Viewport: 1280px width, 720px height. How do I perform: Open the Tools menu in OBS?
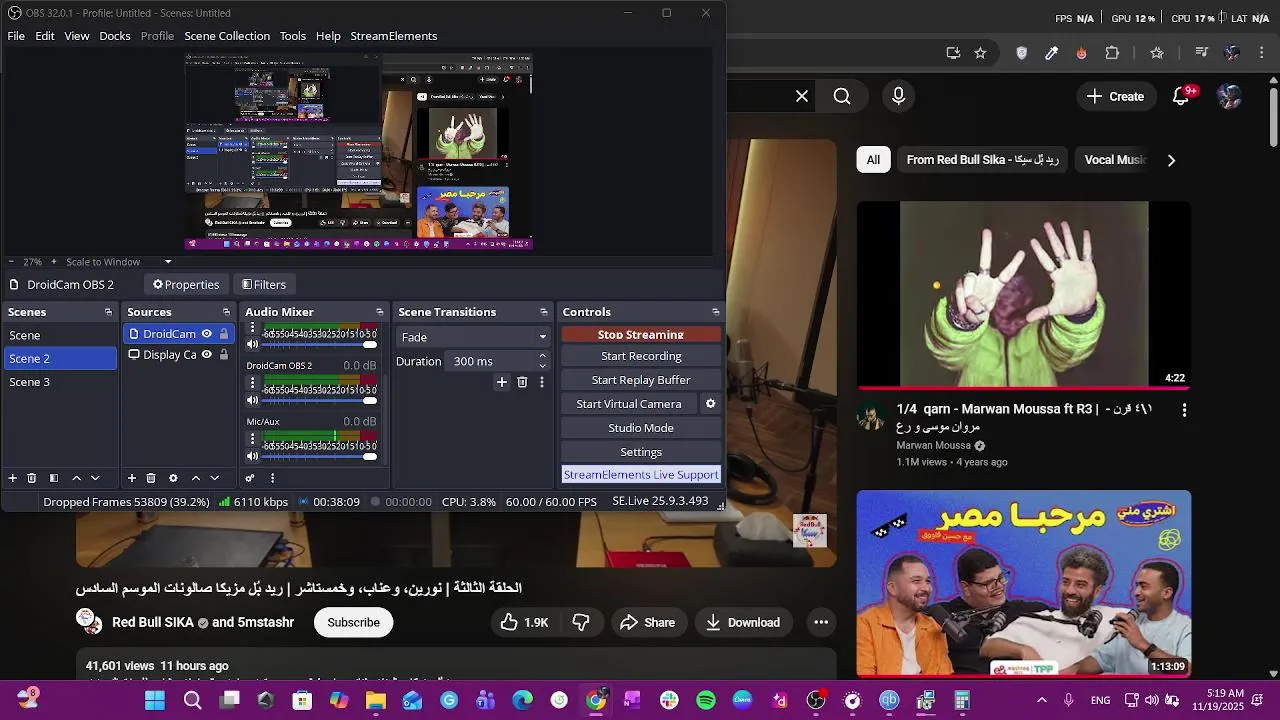coord(293,36)
